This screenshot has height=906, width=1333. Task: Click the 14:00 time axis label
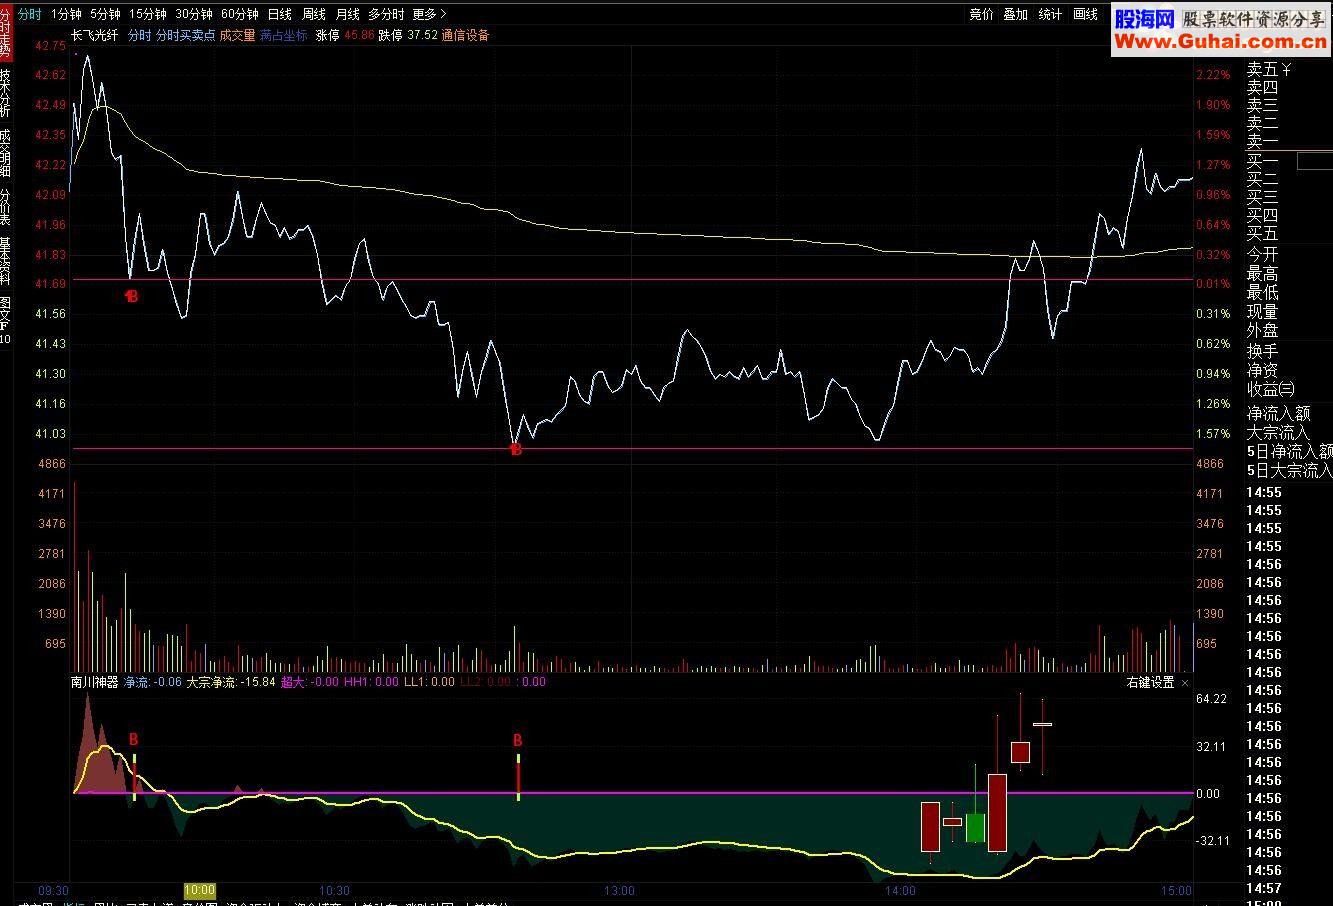point(900,890)
